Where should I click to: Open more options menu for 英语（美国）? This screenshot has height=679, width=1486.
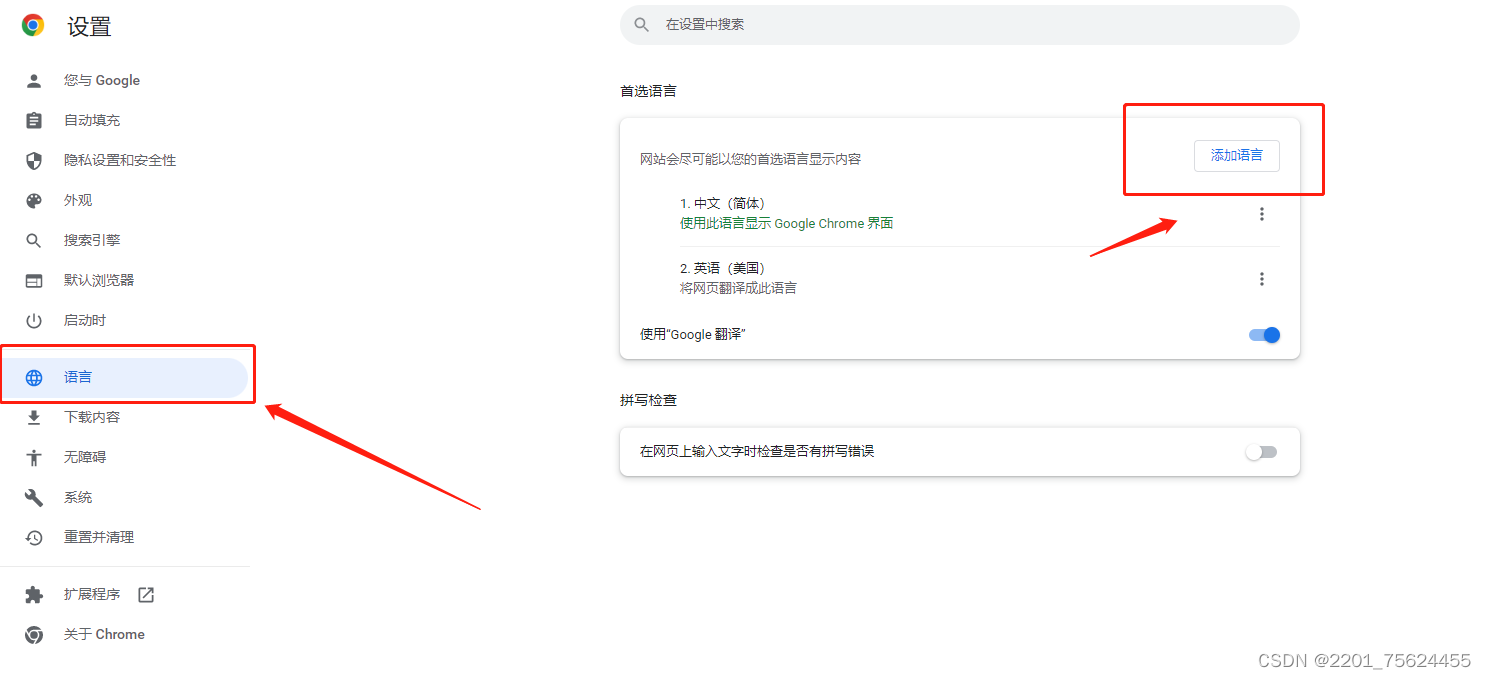coord(1261,279)
